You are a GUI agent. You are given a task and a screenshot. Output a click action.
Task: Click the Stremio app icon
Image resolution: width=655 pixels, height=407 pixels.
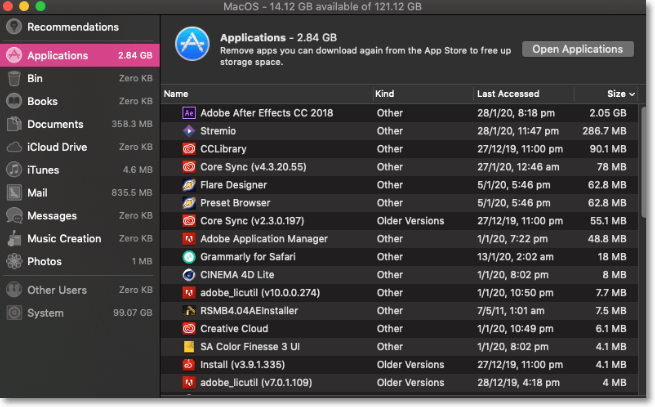pyautogui.click(x=189, y=131)
